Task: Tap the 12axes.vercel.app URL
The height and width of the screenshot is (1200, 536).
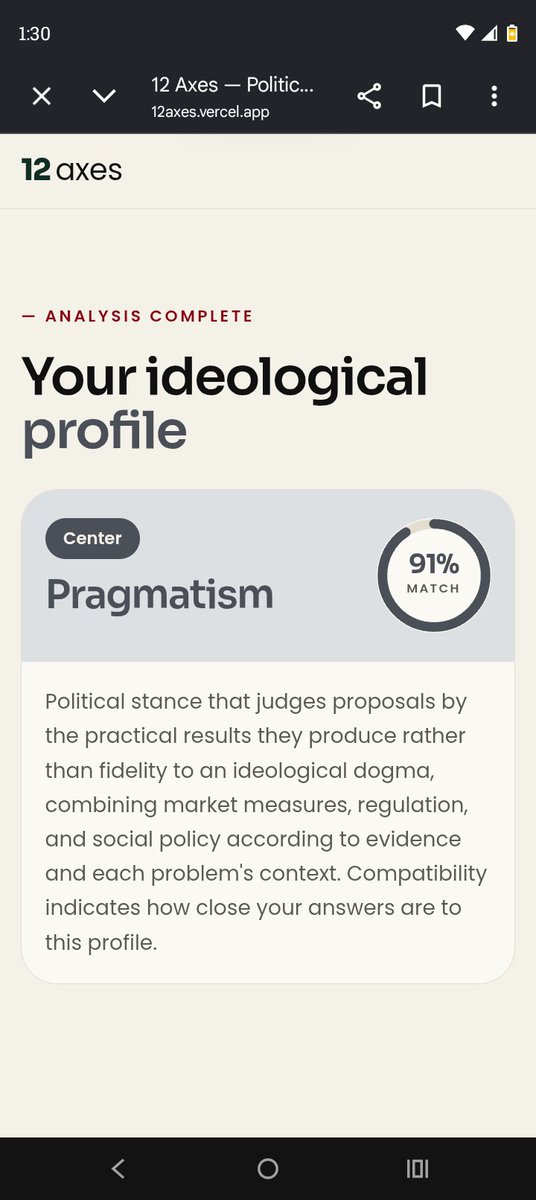Action: [x=210, y=112]
